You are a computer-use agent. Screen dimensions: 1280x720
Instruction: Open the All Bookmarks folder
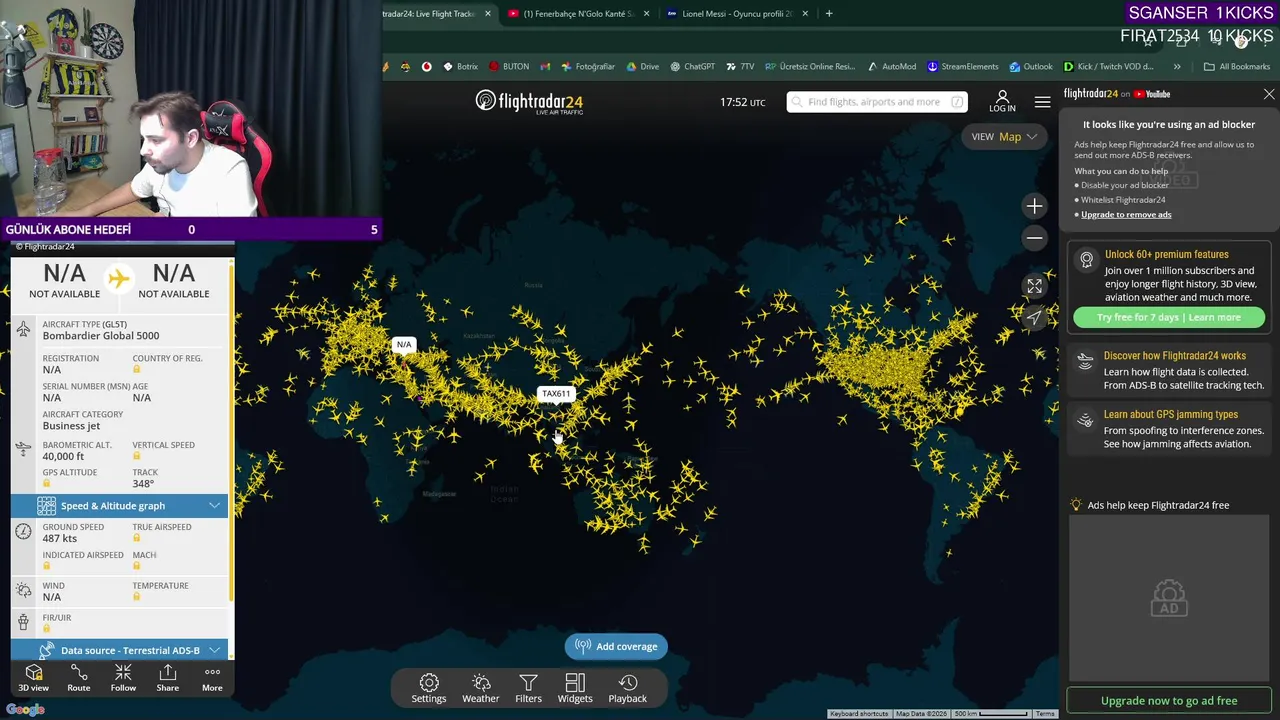click(1236, 67)
